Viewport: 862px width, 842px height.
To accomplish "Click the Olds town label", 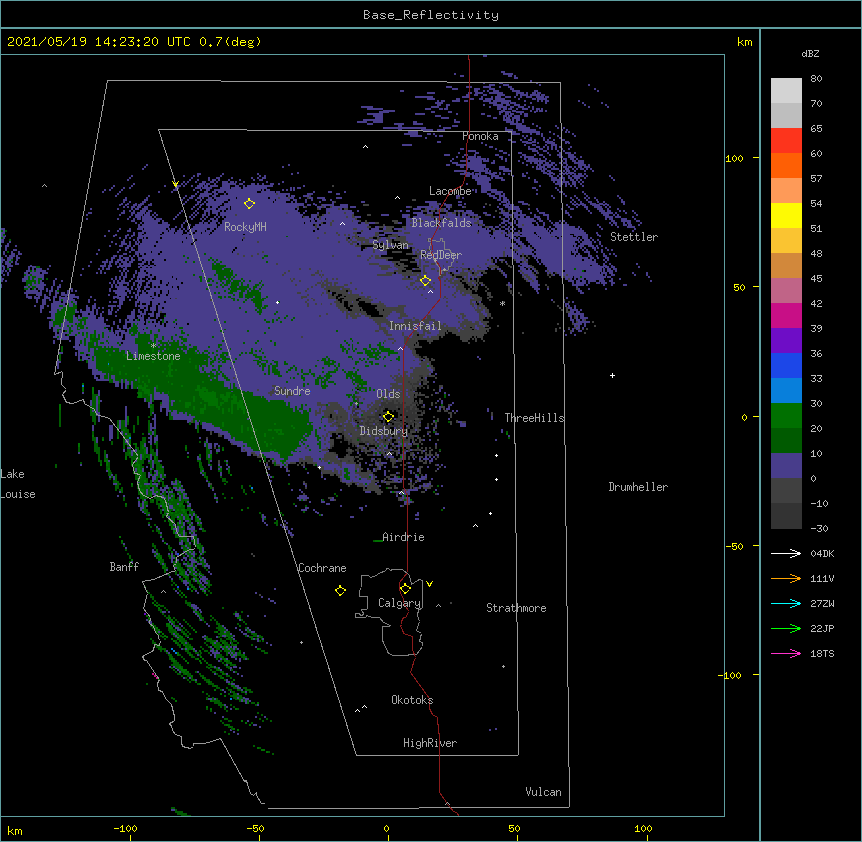I will pyautogui.click(x=388, y=394).
